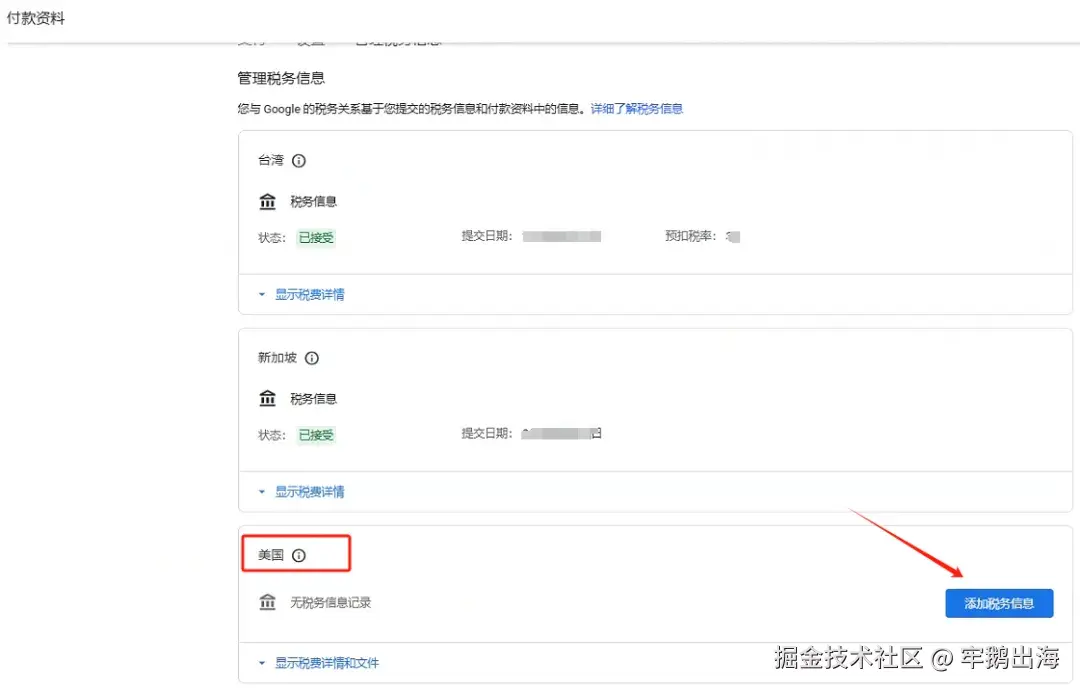Click the info icon next to 台湾
The image size is (1080, 692).
pyautogui.click(x=297, y=161)
